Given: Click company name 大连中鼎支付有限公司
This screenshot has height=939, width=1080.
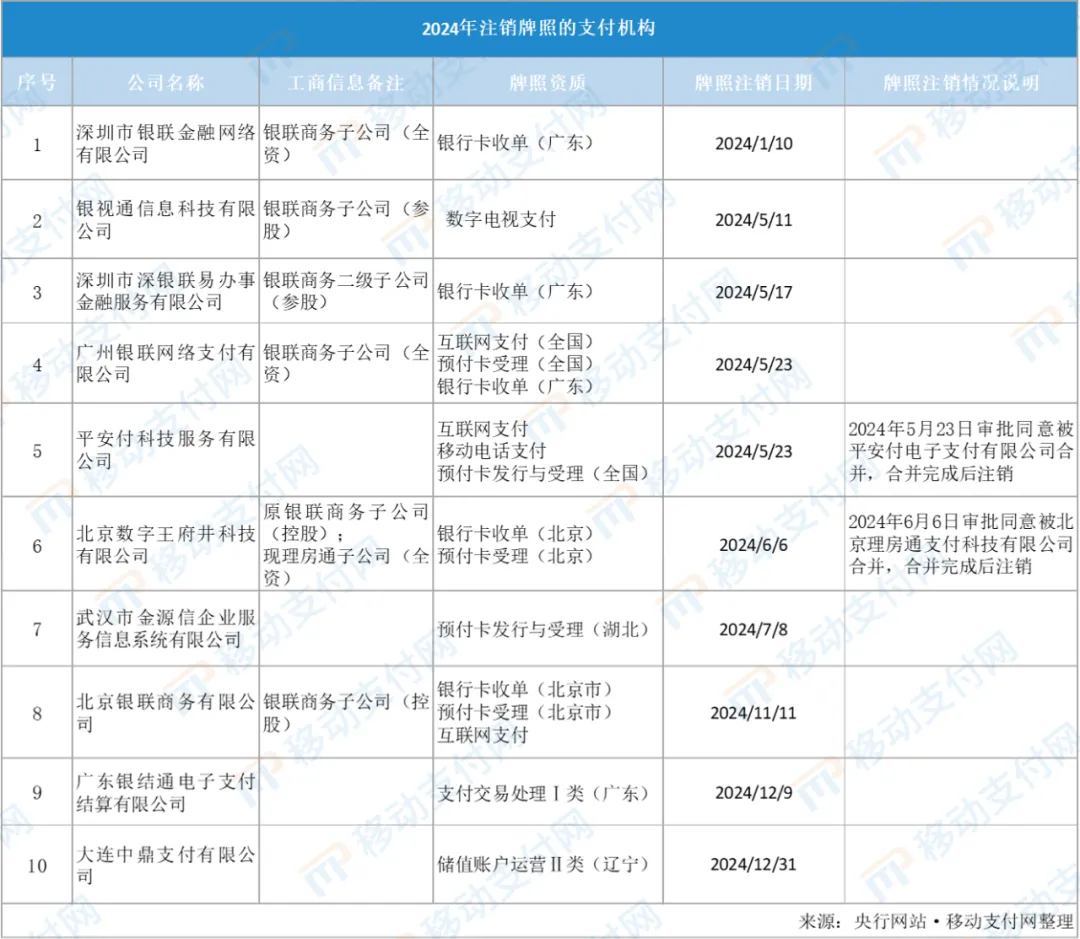Looking at the screenshot, I should [165, 865].
